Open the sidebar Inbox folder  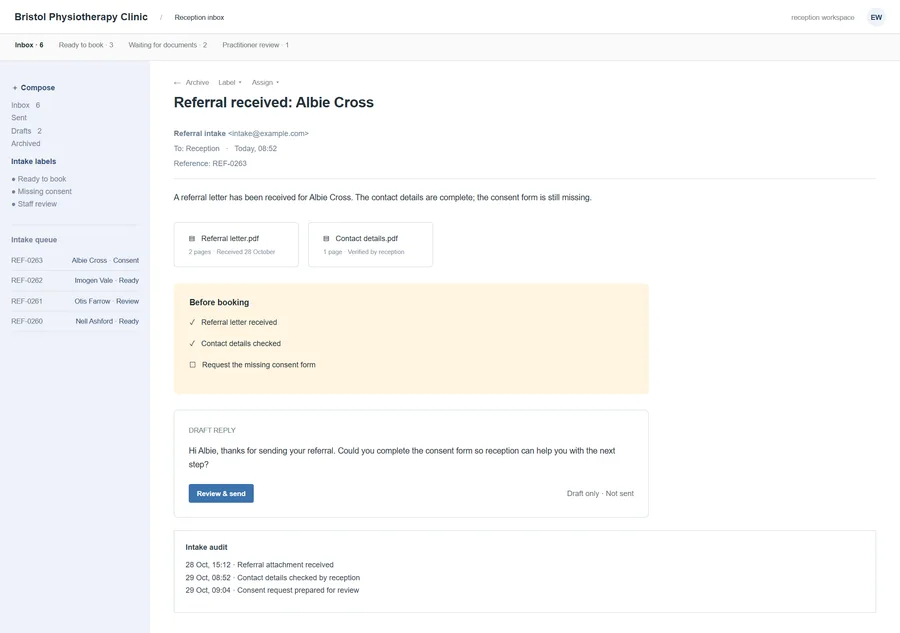click(x=26, y=105)
